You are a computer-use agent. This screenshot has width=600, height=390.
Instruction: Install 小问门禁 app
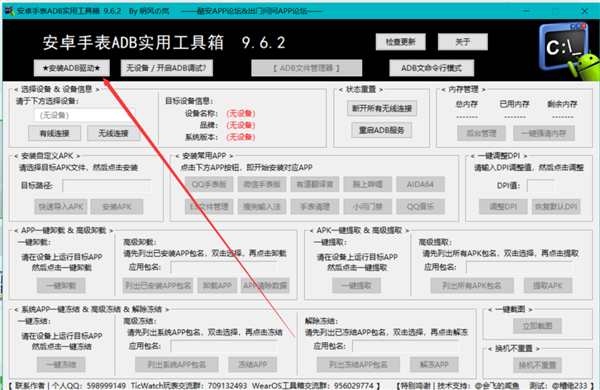click(x=368, y=207)
